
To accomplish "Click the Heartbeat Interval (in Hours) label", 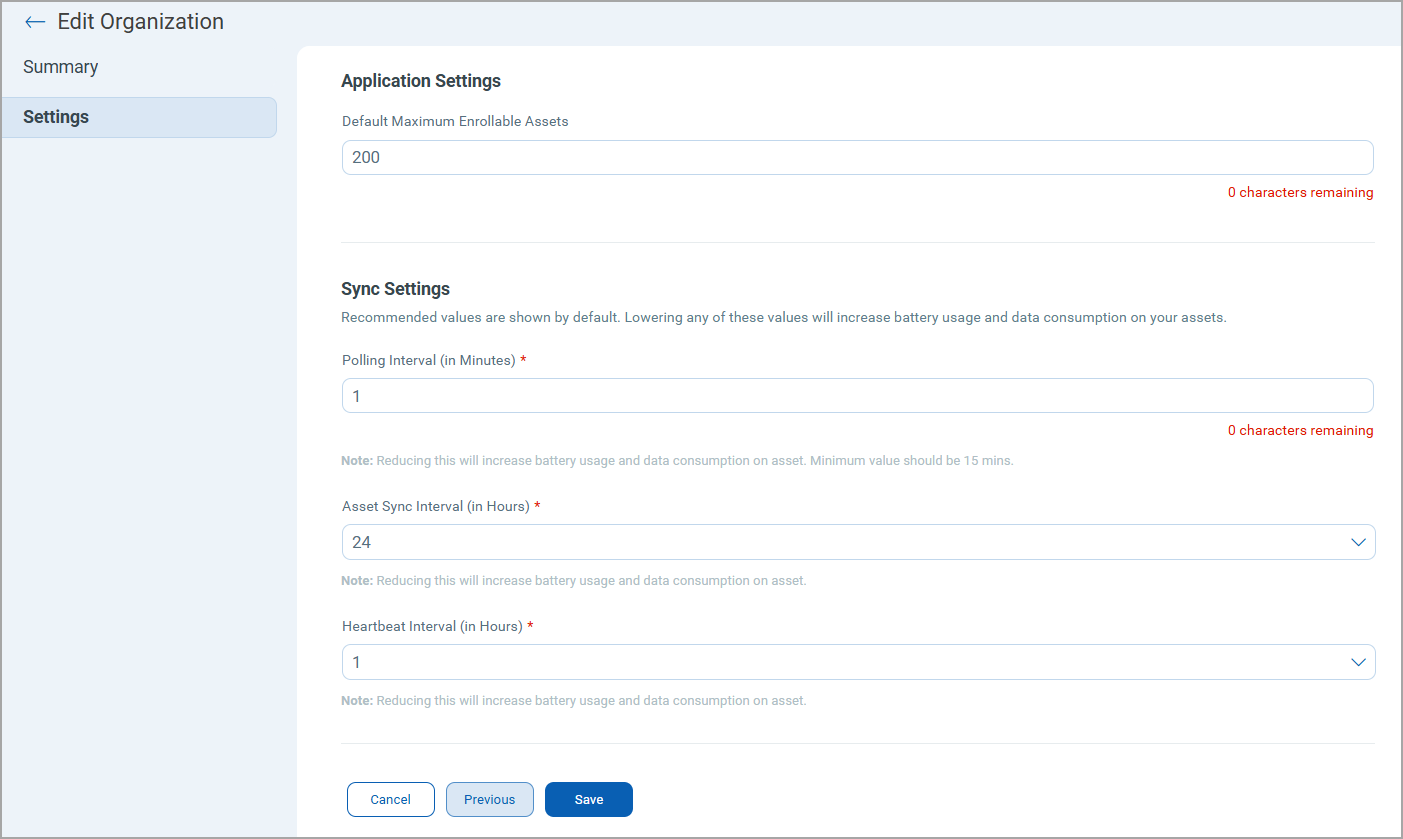I will pos(433,626).
